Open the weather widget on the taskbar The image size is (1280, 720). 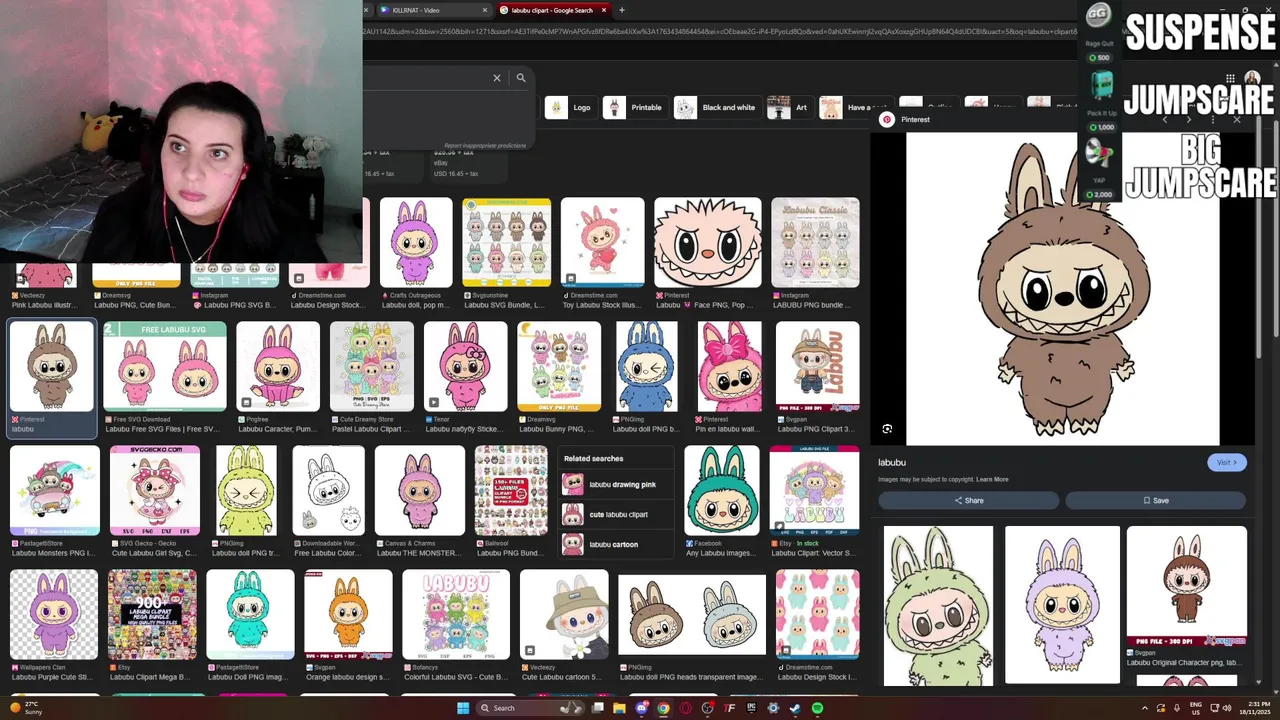[25, 708]
